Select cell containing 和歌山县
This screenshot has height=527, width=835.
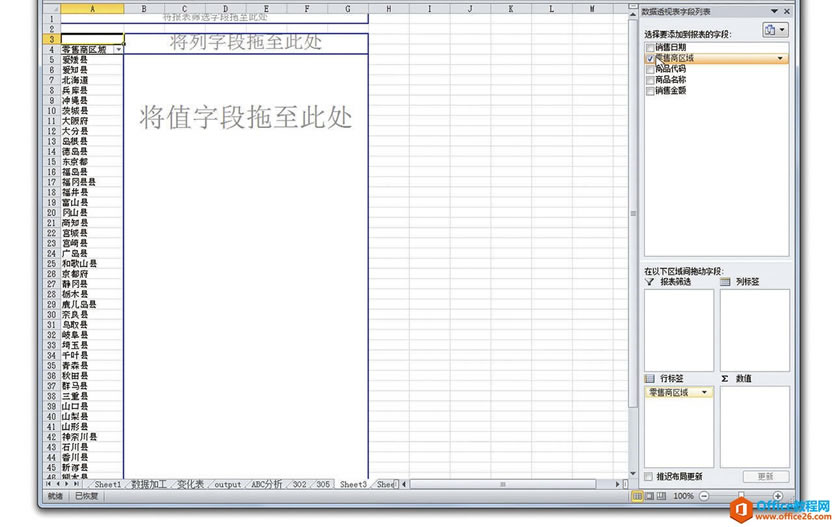(x=92, y=264)
